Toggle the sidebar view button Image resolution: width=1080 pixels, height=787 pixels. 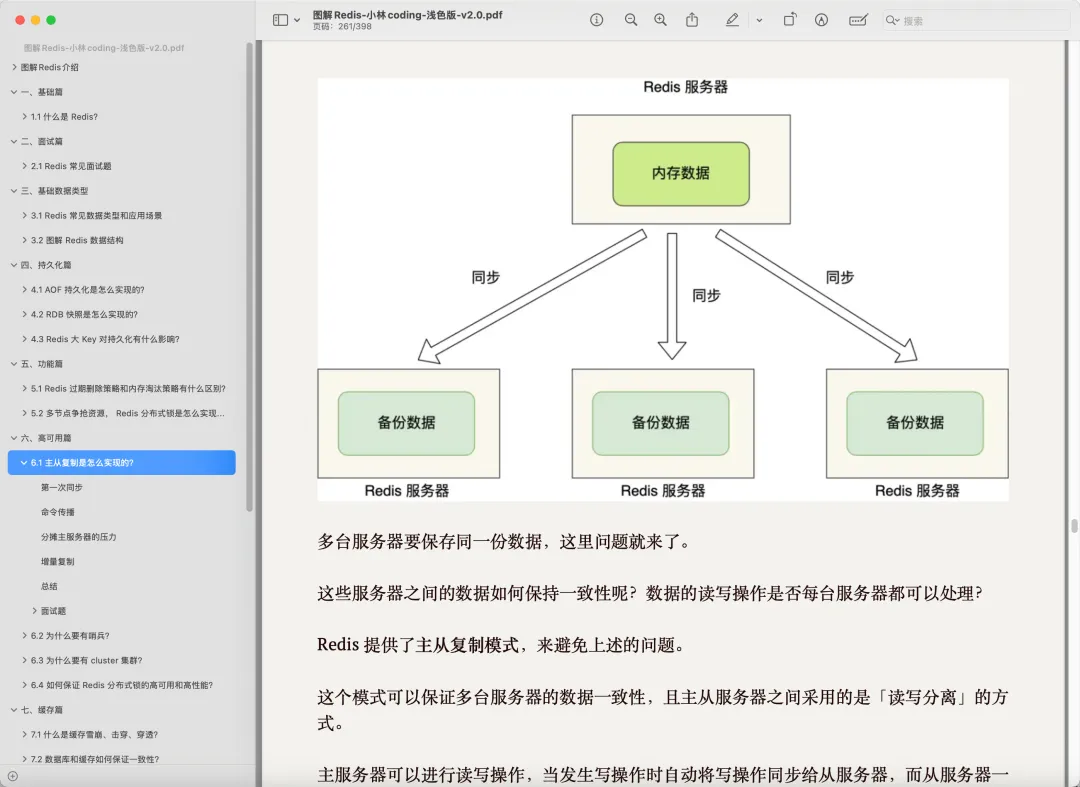(x=280, y=20)
